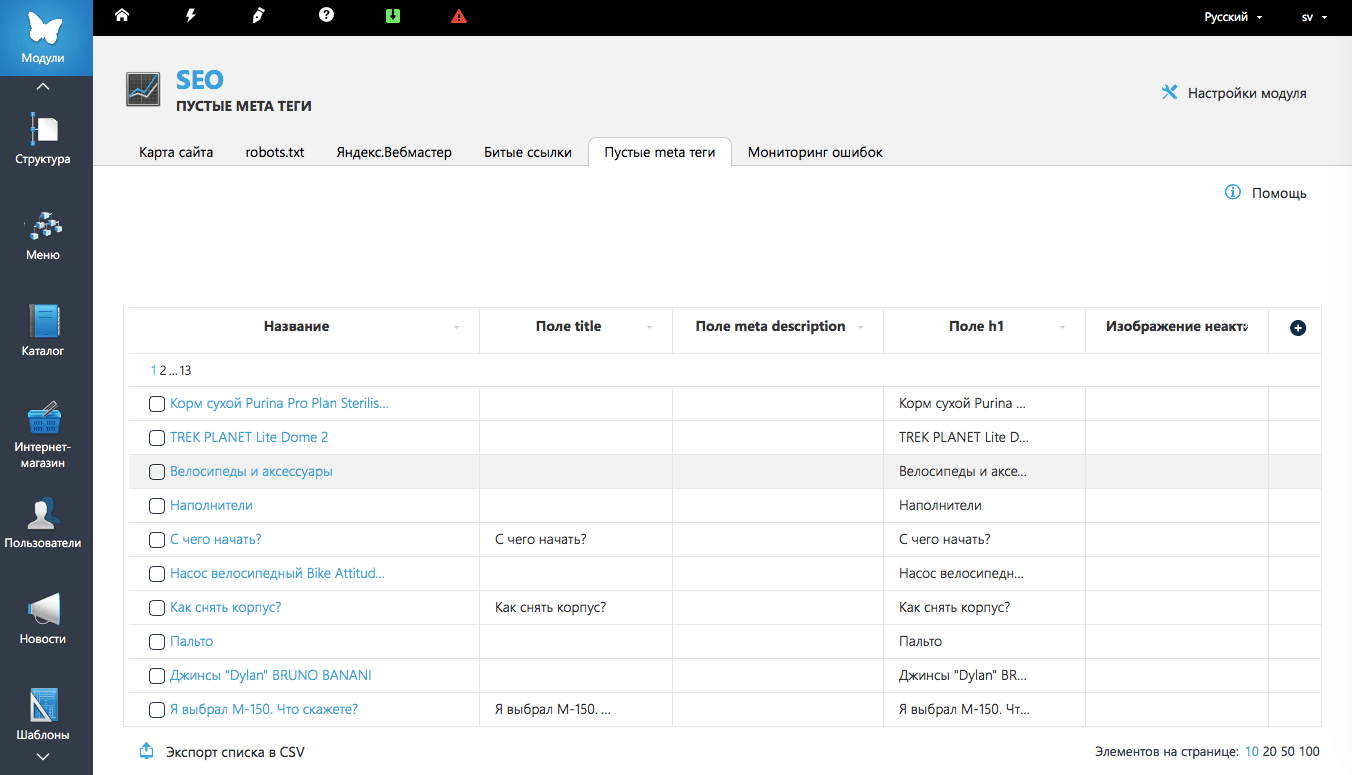Check the Как снять корпус? checkbox

tap(157, 608)
